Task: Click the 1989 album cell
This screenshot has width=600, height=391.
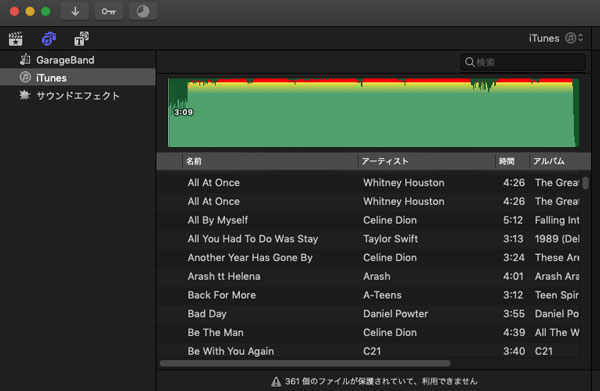Action: coord(557,239)
